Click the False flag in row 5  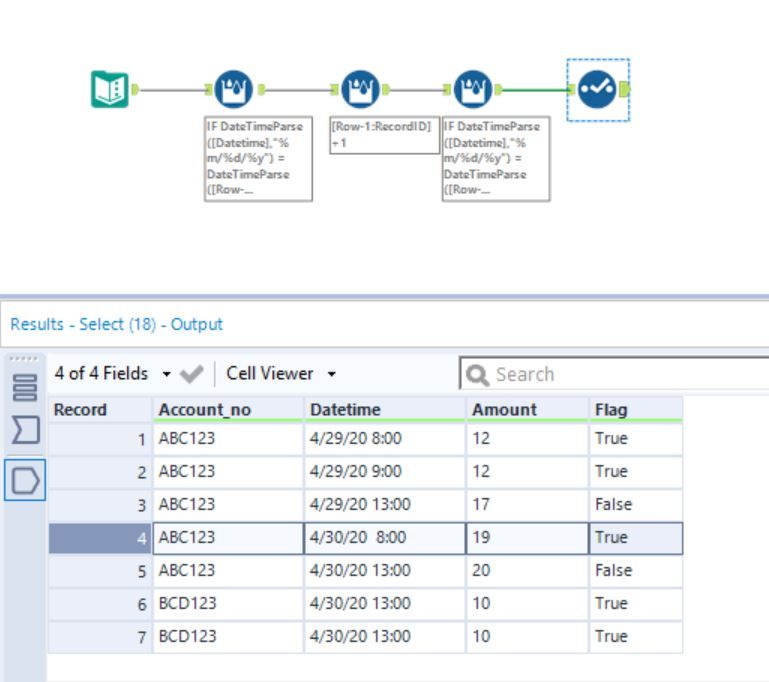(x=636, y=571)
